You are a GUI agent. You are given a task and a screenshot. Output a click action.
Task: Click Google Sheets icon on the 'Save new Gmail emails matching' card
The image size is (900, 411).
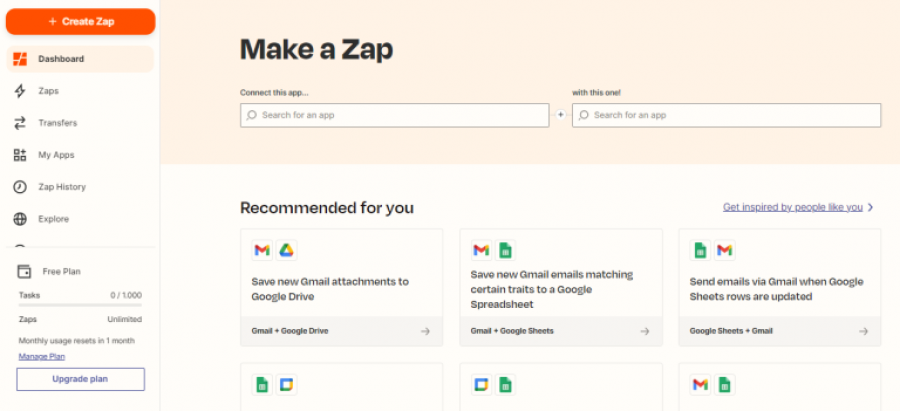pyautogui.click(x=506, y=250)
